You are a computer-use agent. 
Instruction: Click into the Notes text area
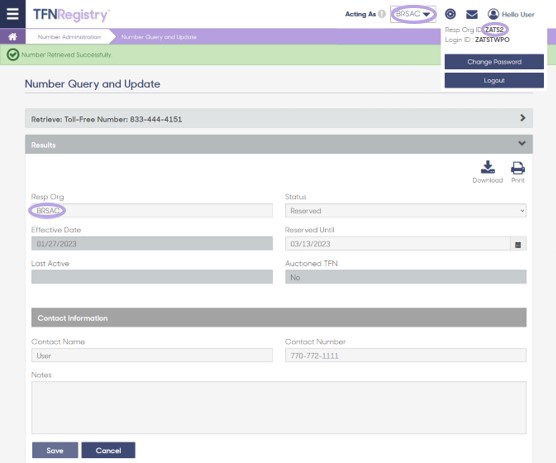[x=279, y=408]
